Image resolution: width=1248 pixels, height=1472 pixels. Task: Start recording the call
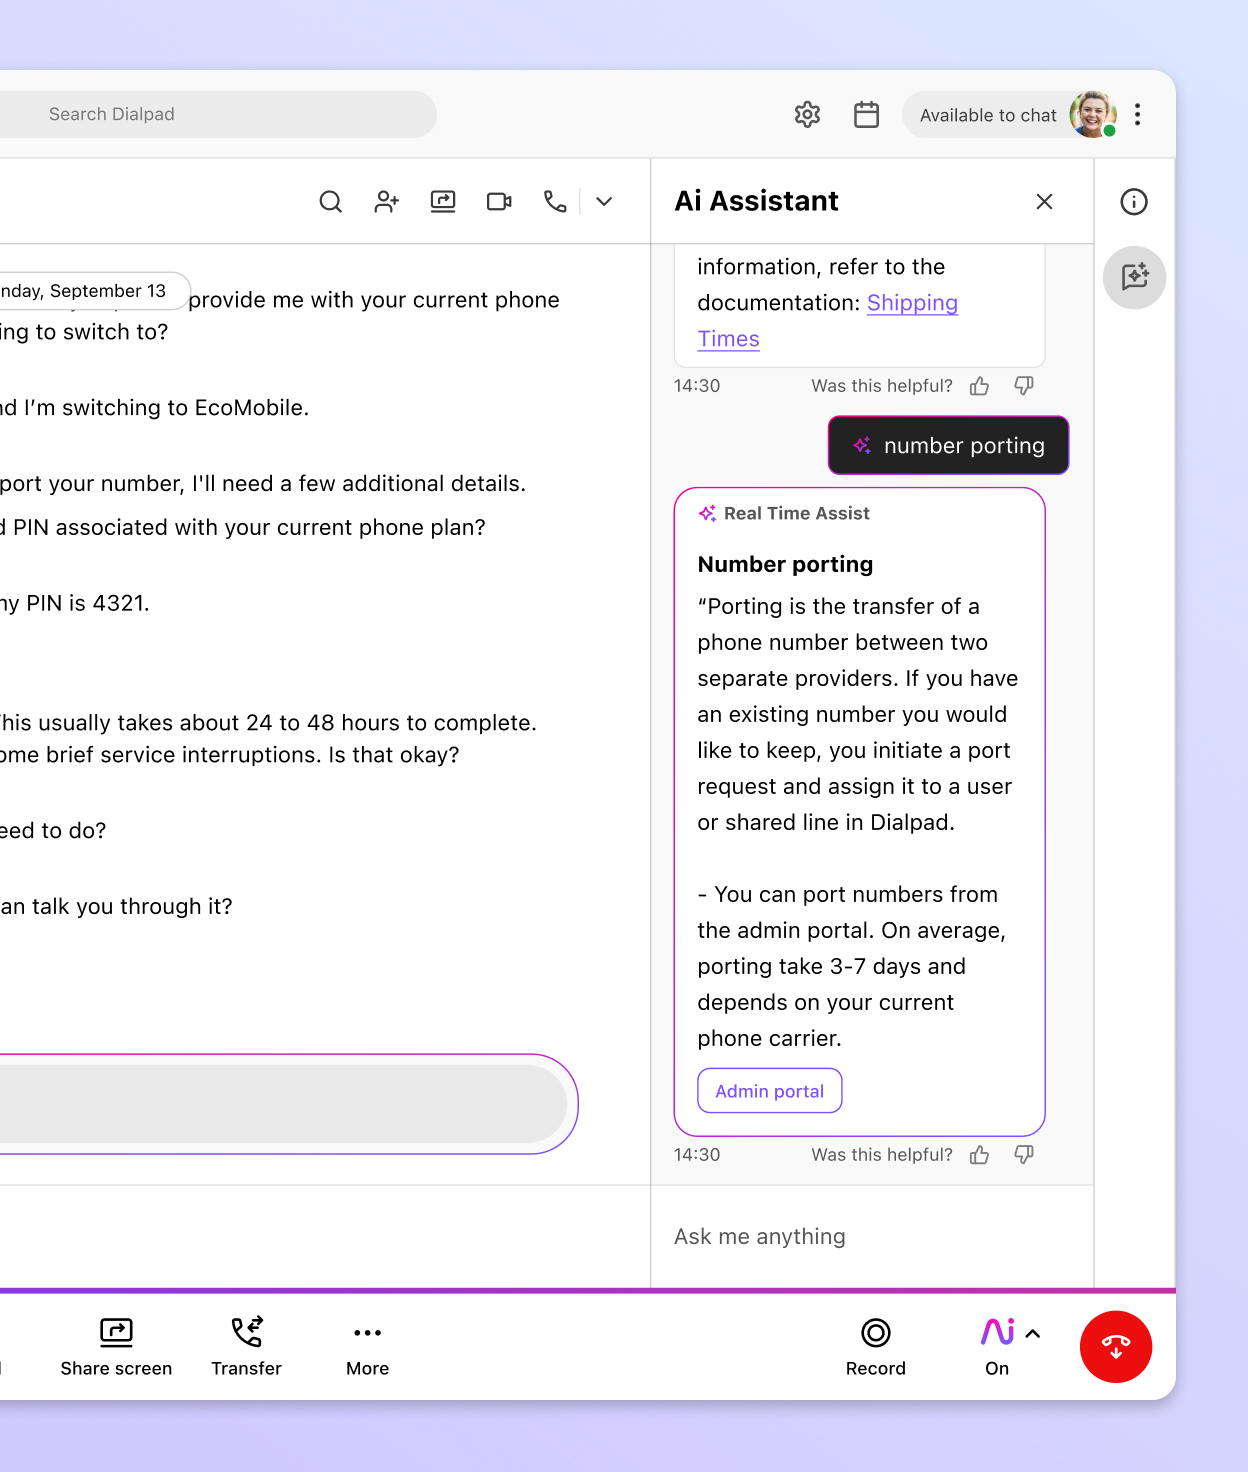[875, 1333]
